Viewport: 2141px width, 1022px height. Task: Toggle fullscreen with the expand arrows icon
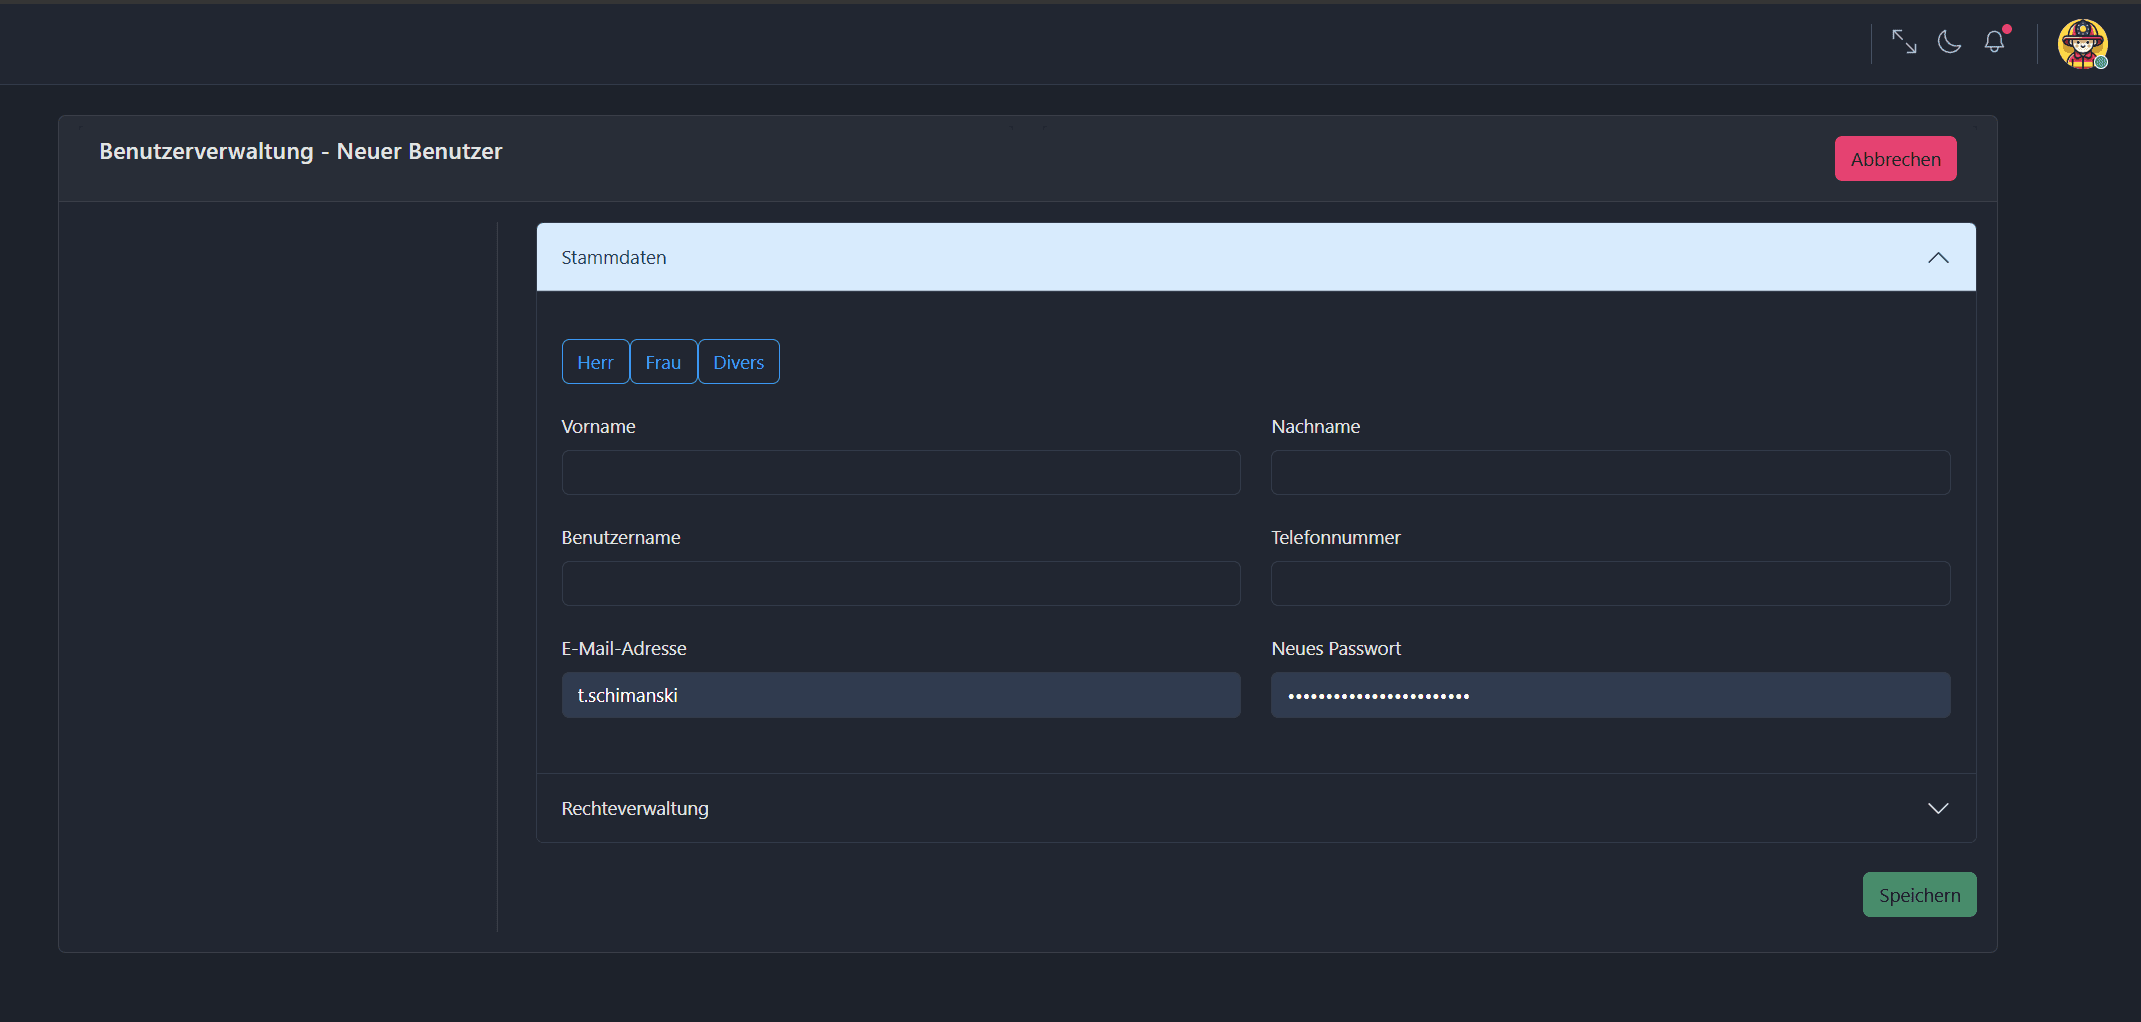(x=1904, y=42)
